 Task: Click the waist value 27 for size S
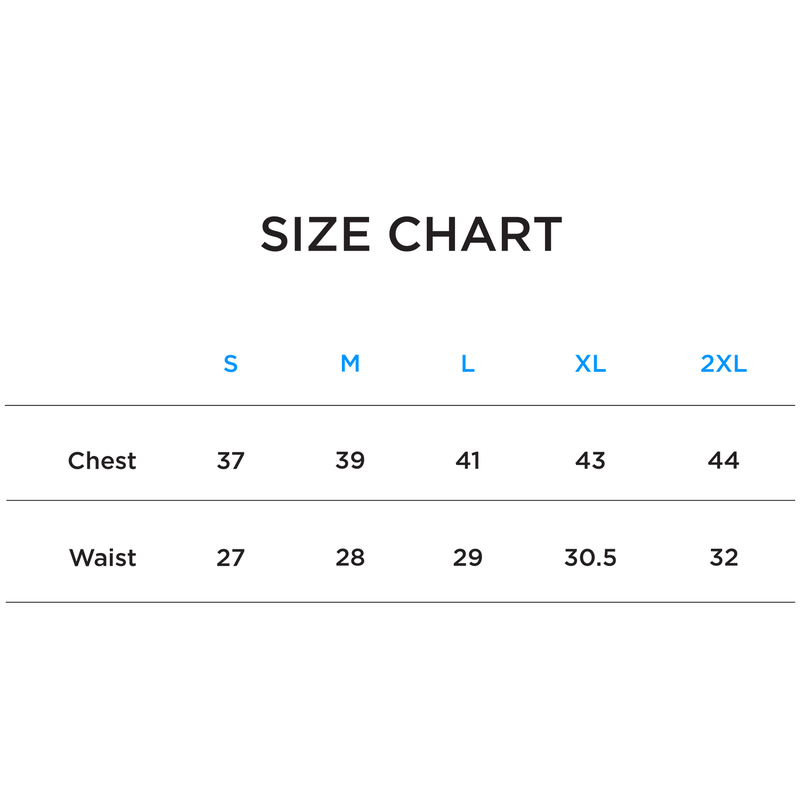tap(230, 558)
